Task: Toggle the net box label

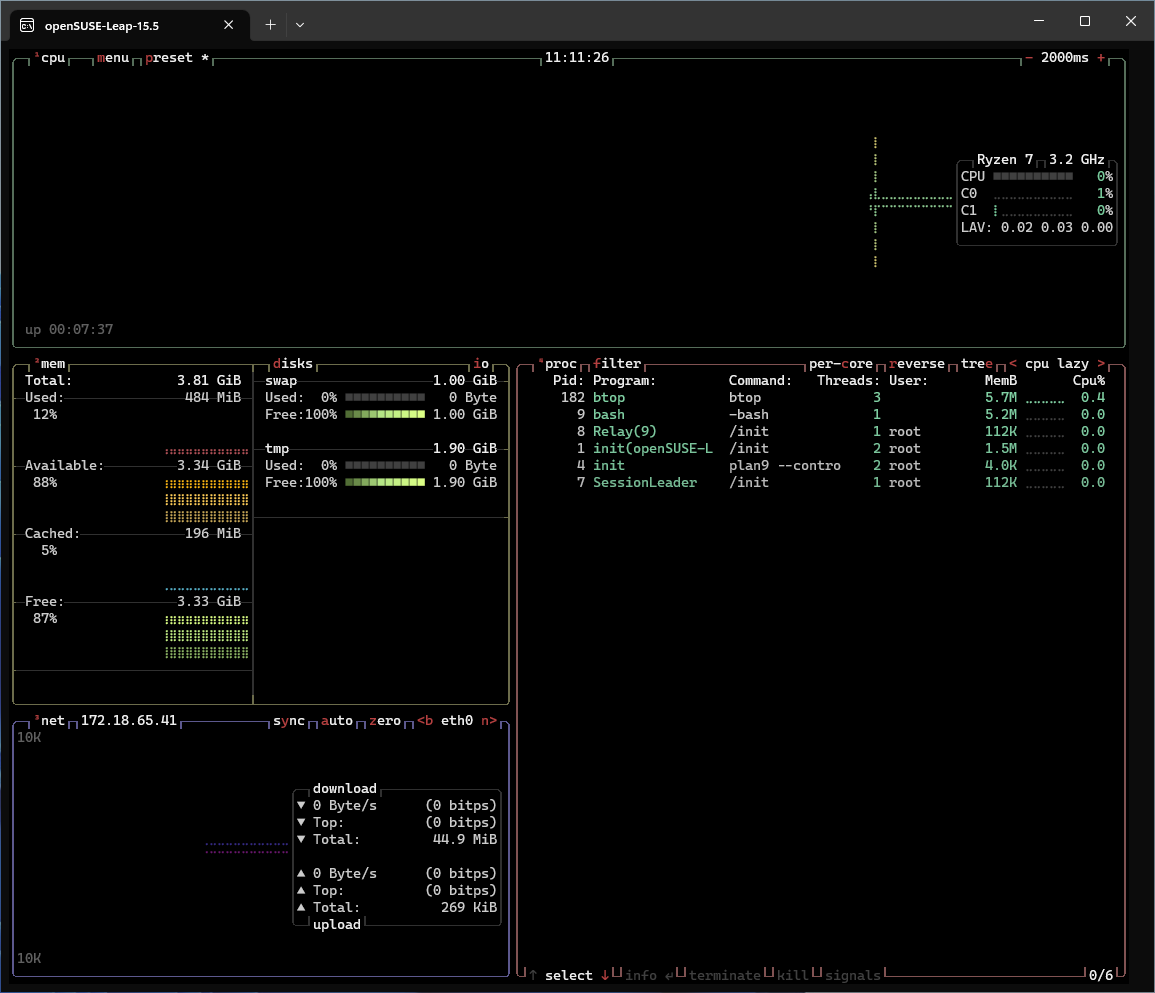Action: 52,720
